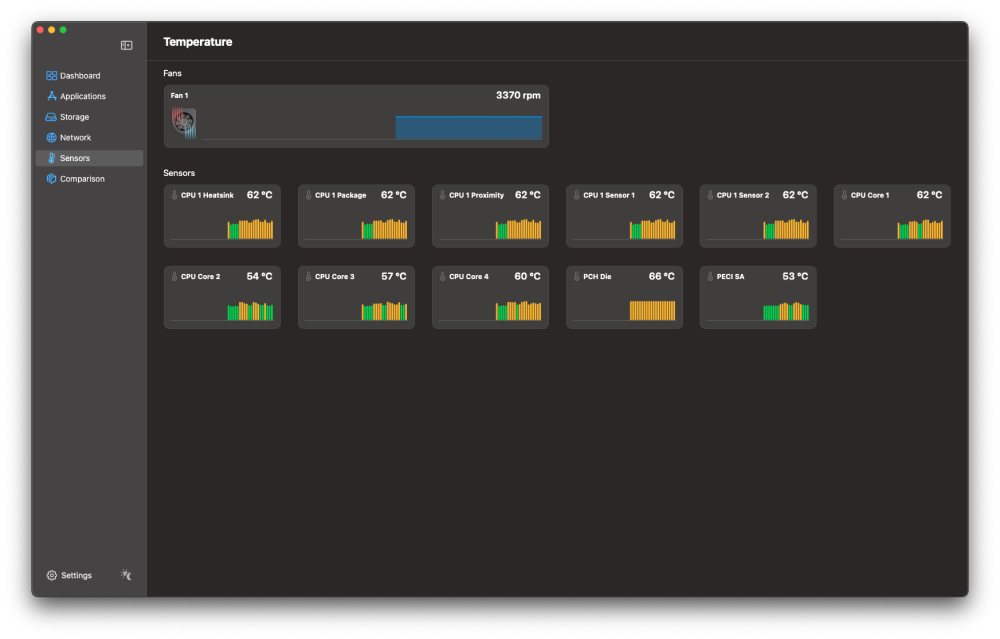Click the Fan 1 fan icon

point(184,121)
